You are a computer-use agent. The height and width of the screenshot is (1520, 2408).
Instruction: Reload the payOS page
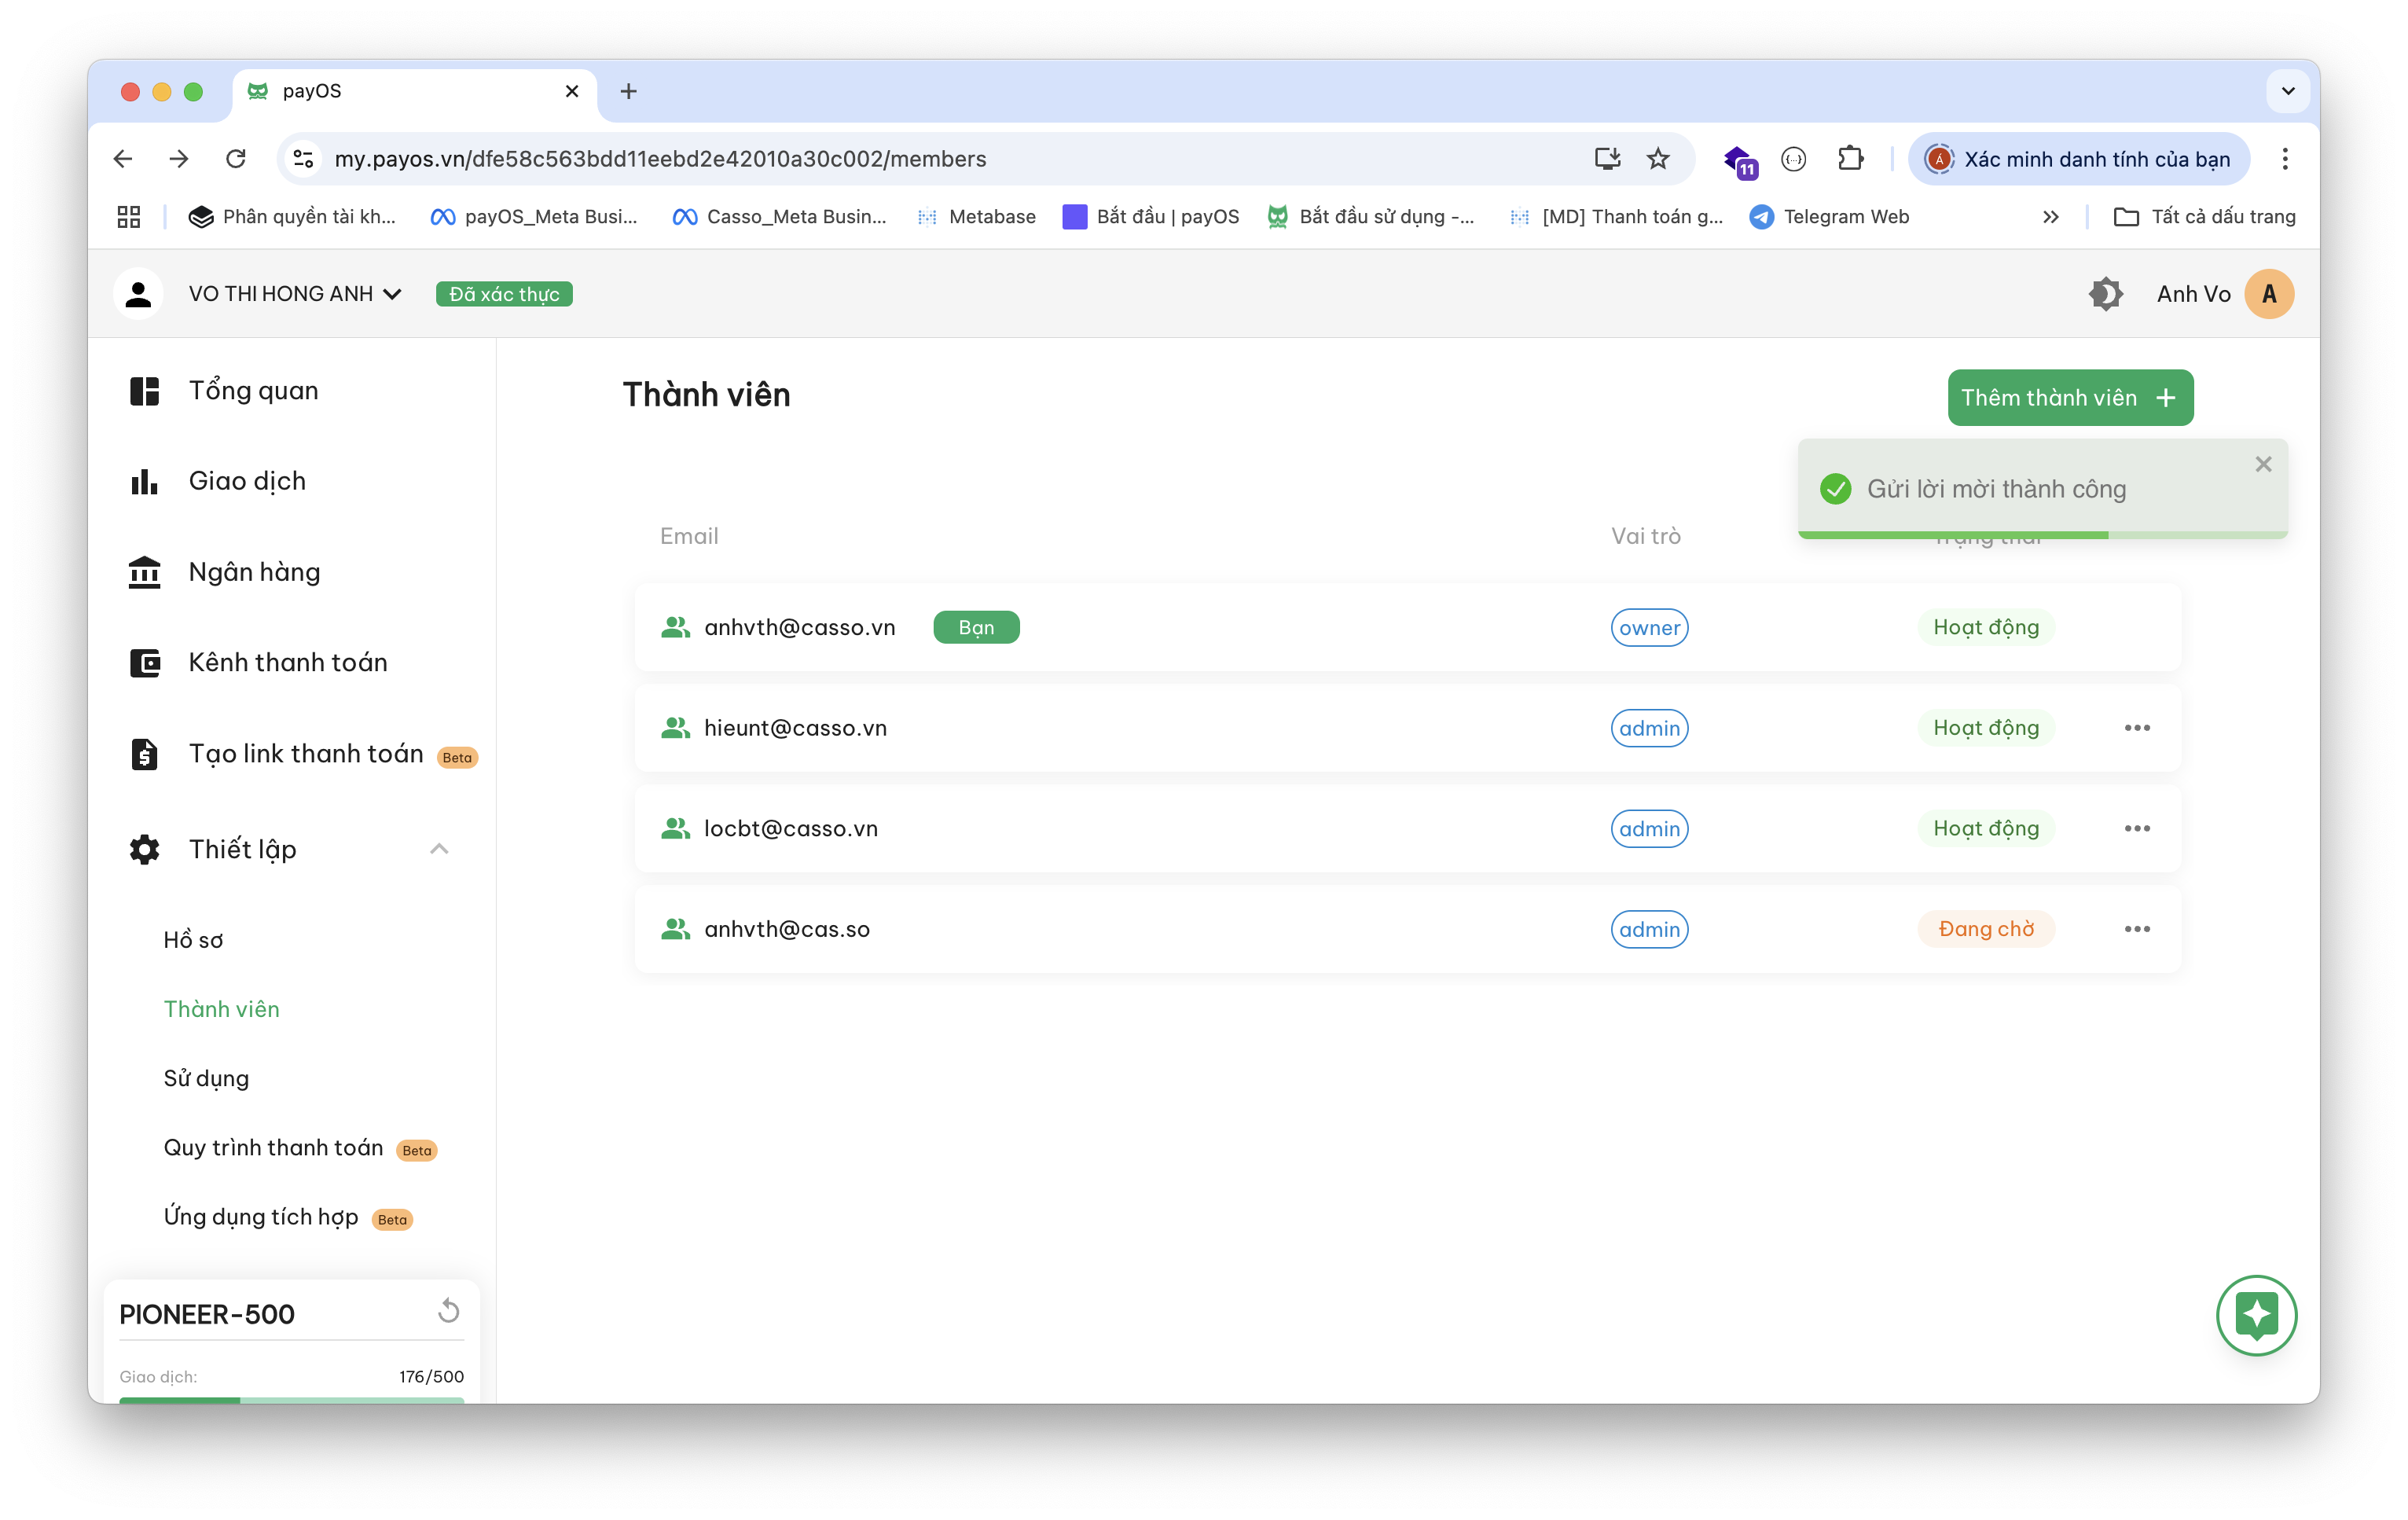tap(236, 159)
